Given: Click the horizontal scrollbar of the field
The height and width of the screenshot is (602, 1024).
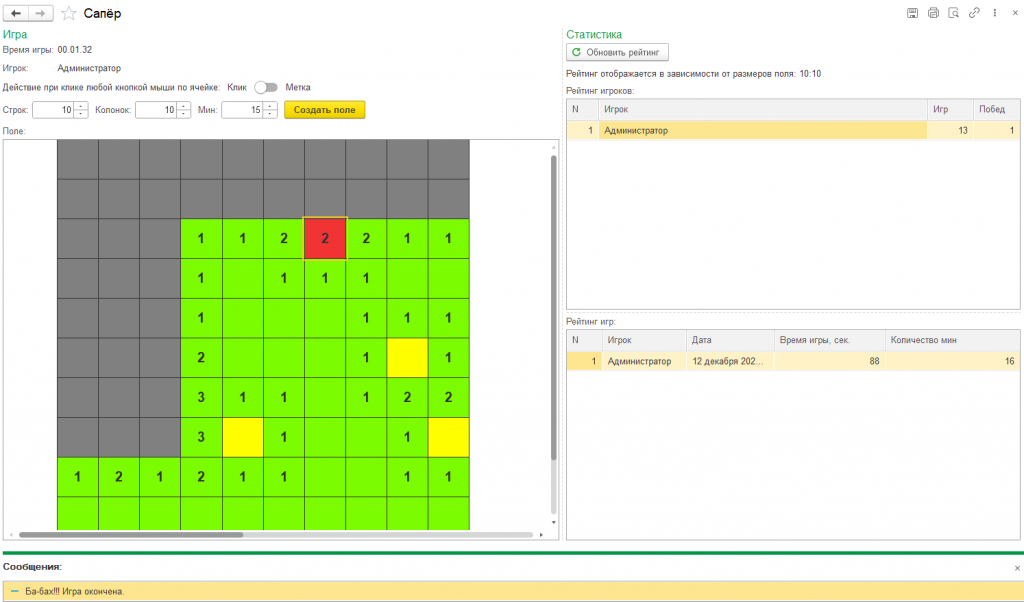Looking at the screenshot, I should click(x=131, y=535).
